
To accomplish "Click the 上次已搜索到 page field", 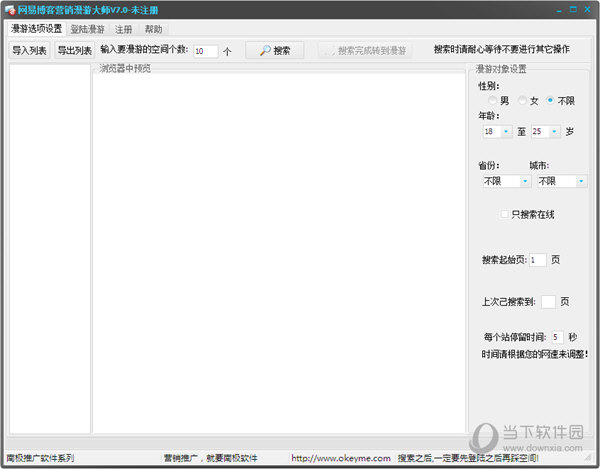I will [x=548, y=302].
